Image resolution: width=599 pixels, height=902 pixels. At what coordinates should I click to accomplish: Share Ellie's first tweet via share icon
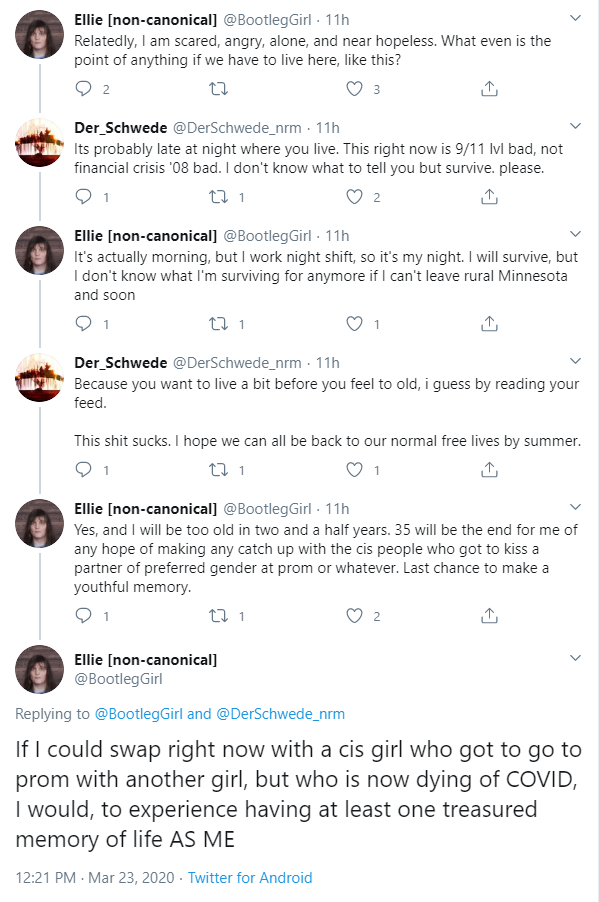(489, 89)
